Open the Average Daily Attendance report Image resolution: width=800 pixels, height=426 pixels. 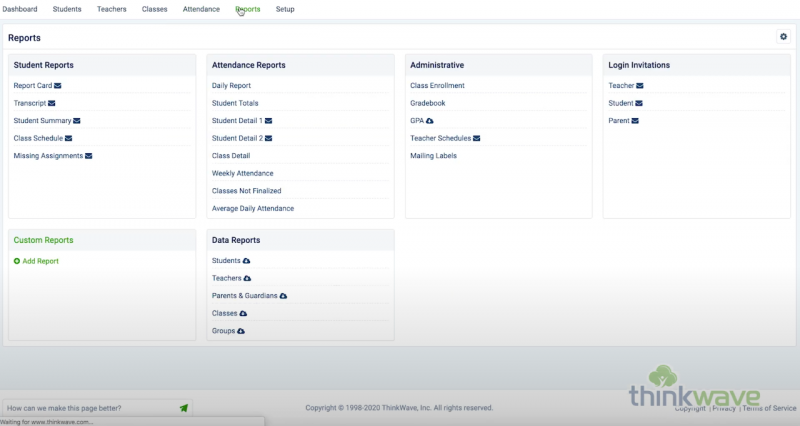pos(252,208)
